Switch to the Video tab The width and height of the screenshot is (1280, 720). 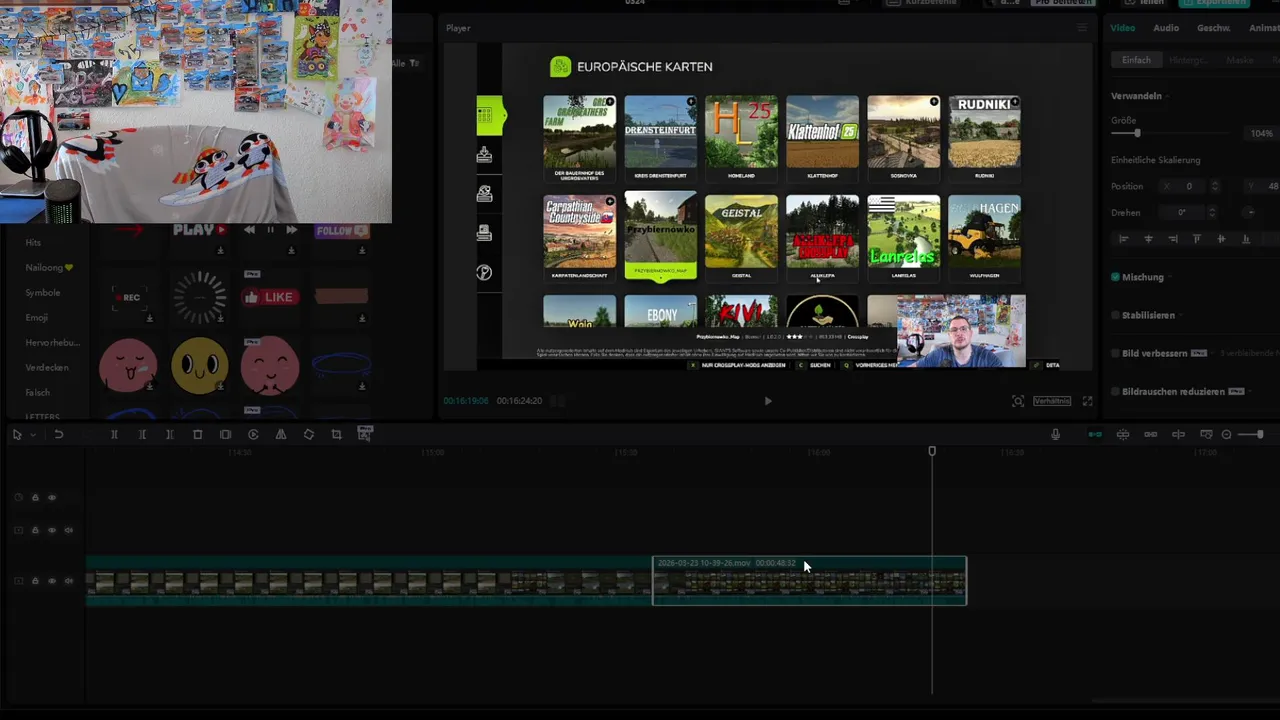(x=1122, y=28)
